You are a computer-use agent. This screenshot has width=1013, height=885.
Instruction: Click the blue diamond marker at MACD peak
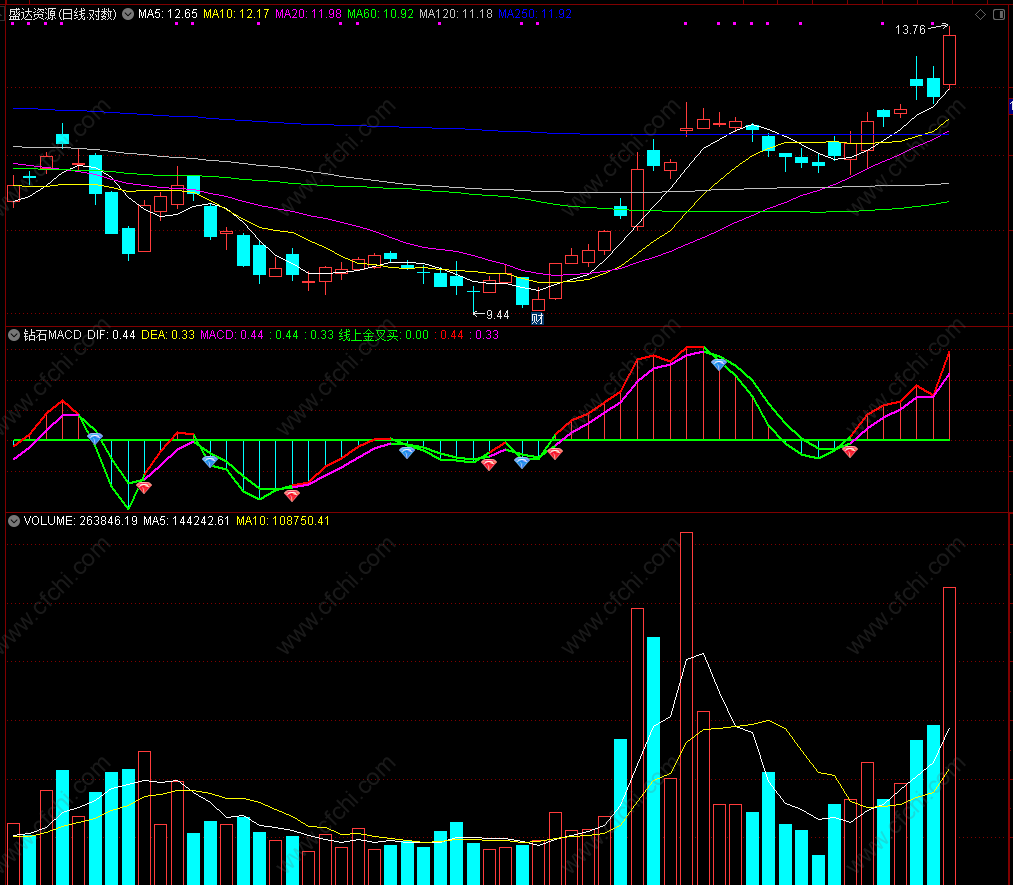pyautogui.click(x=718, y=365)
